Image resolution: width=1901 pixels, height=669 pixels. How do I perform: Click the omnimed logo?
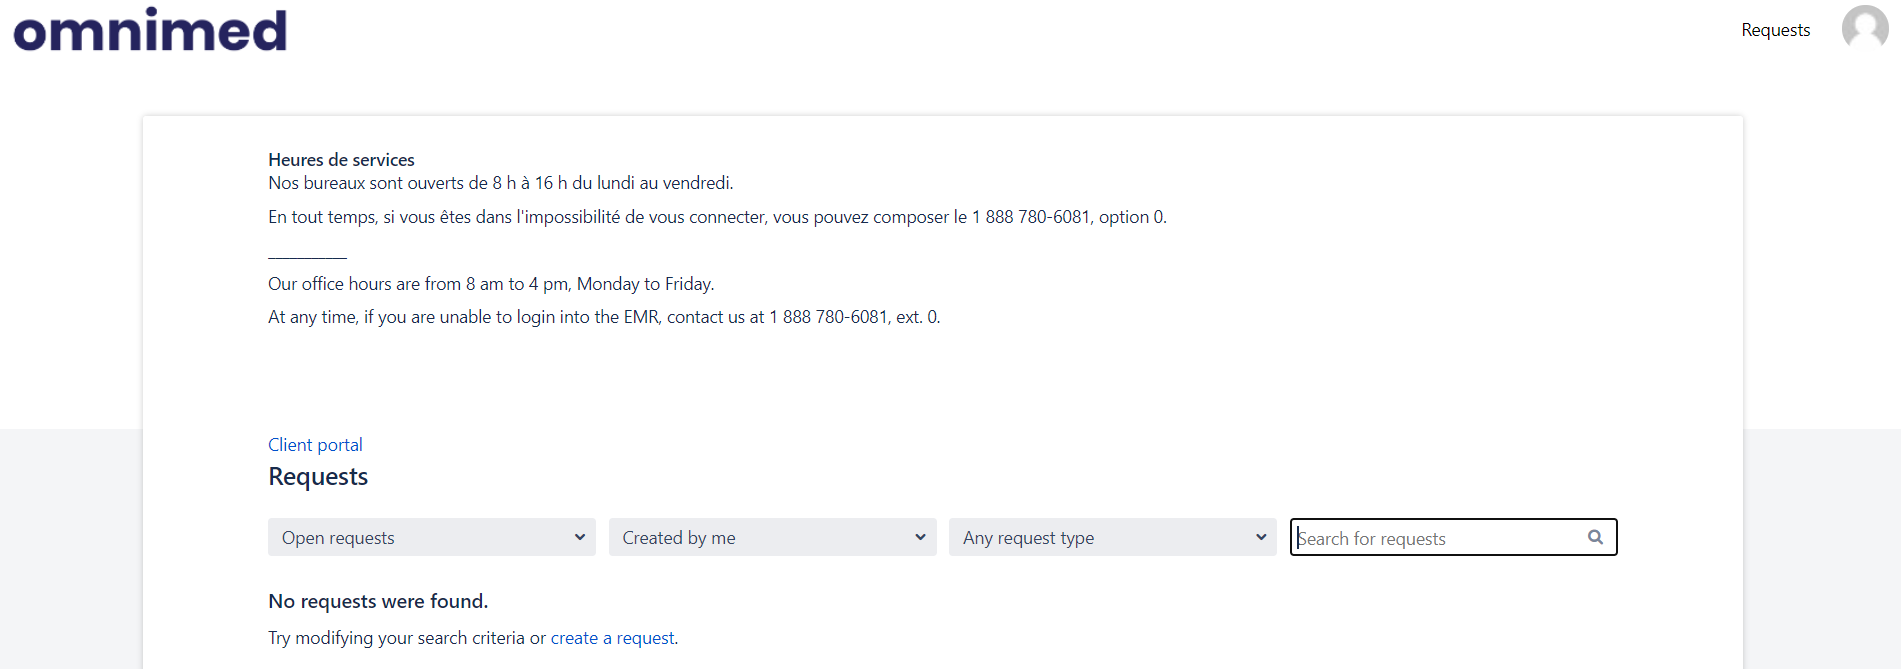coord(150,30)
